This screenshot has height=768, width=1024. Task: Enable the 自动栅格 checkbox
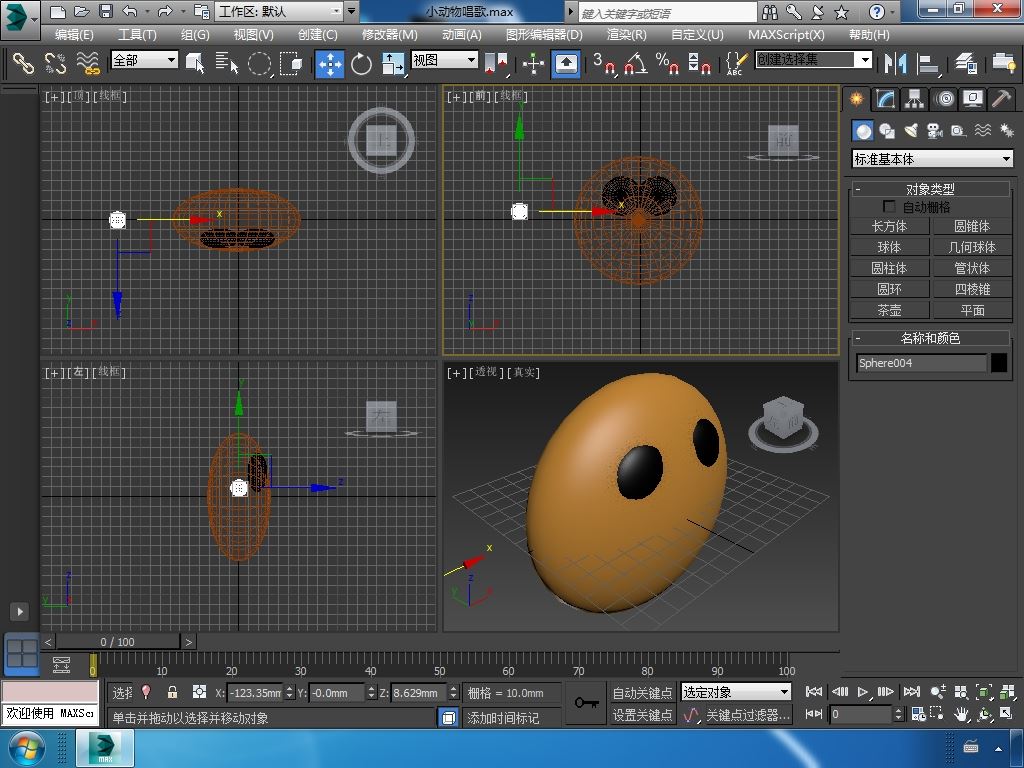pos(889,207)
